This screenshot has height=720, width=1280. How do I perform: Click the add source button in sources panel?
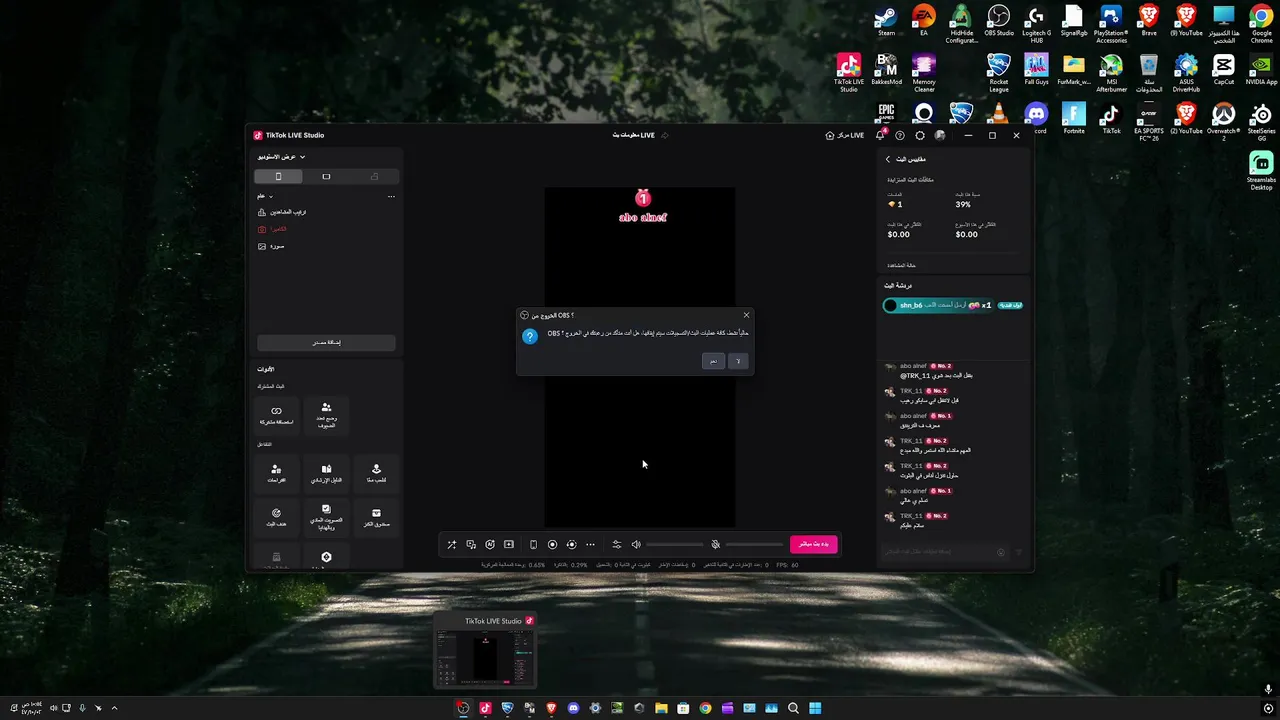tap(326, 342)
